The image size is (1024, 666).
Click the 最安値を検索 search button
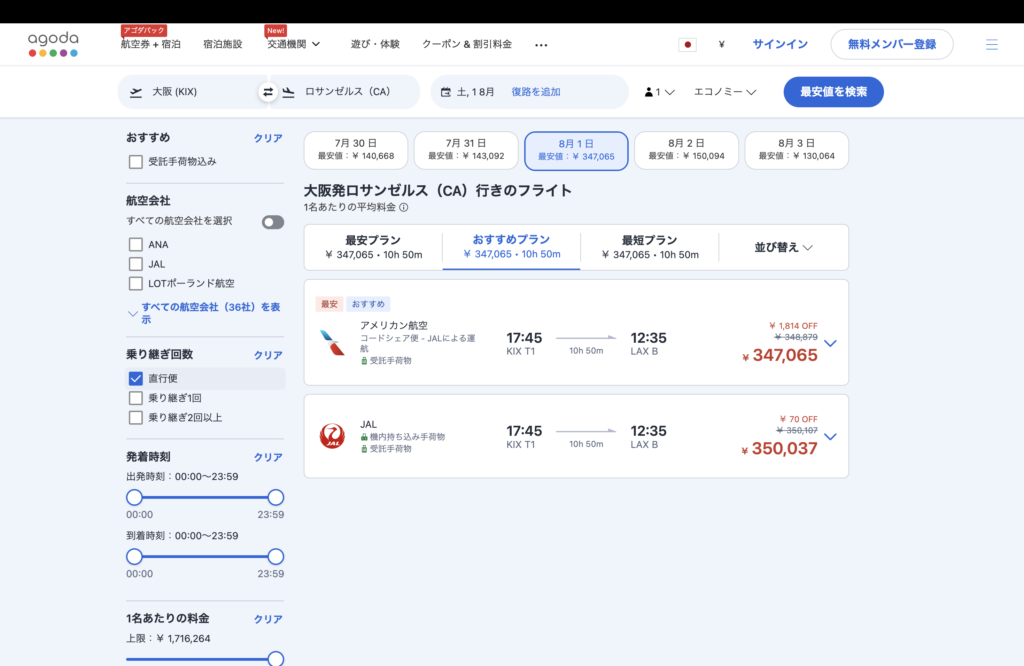(x=833, y=92)
